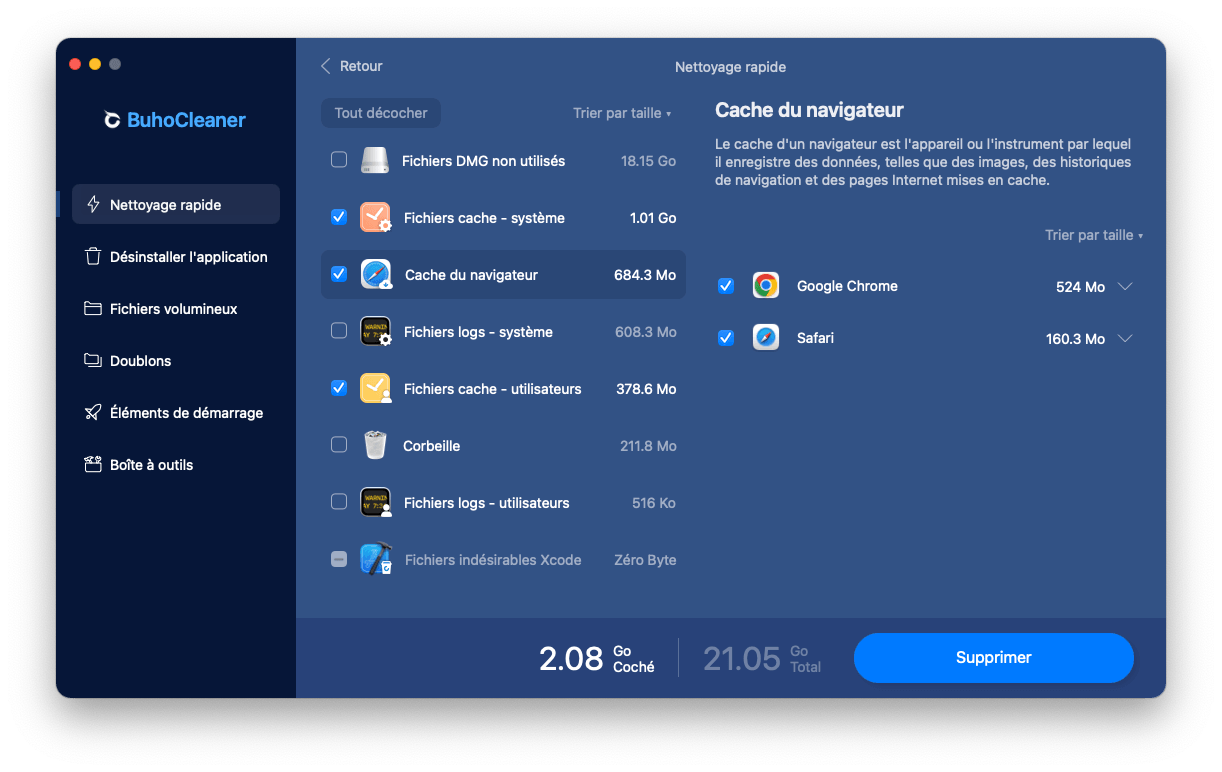Click the Tout décocher button
1222x772 pixels.
pyautogui.click(x=380, y=113)
